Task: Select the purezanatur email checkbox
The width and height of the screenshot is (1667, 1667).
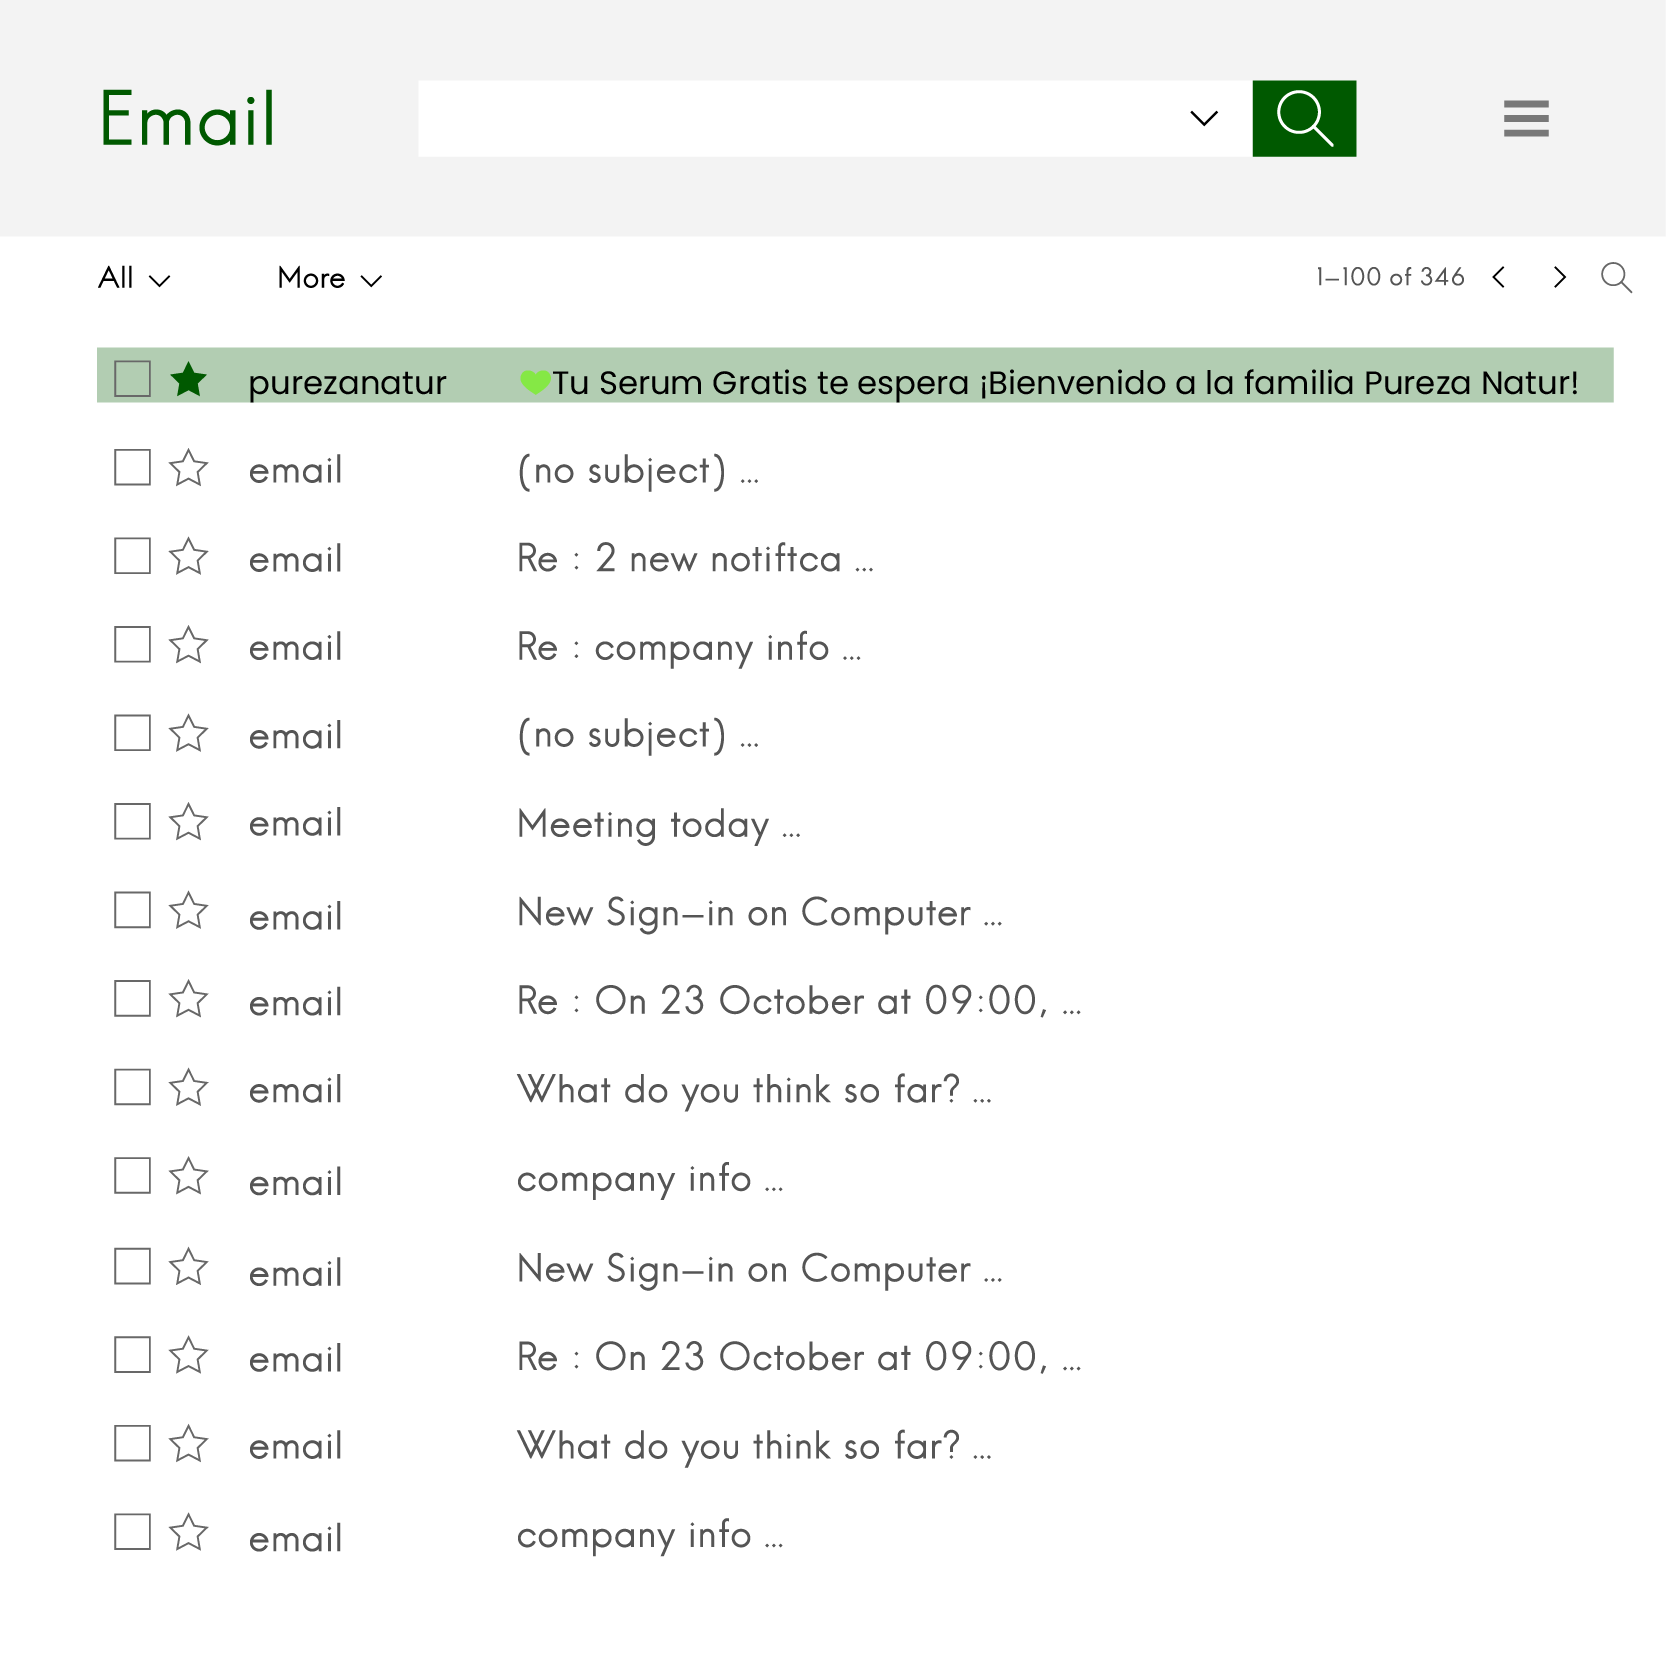Action: (132, 379)
